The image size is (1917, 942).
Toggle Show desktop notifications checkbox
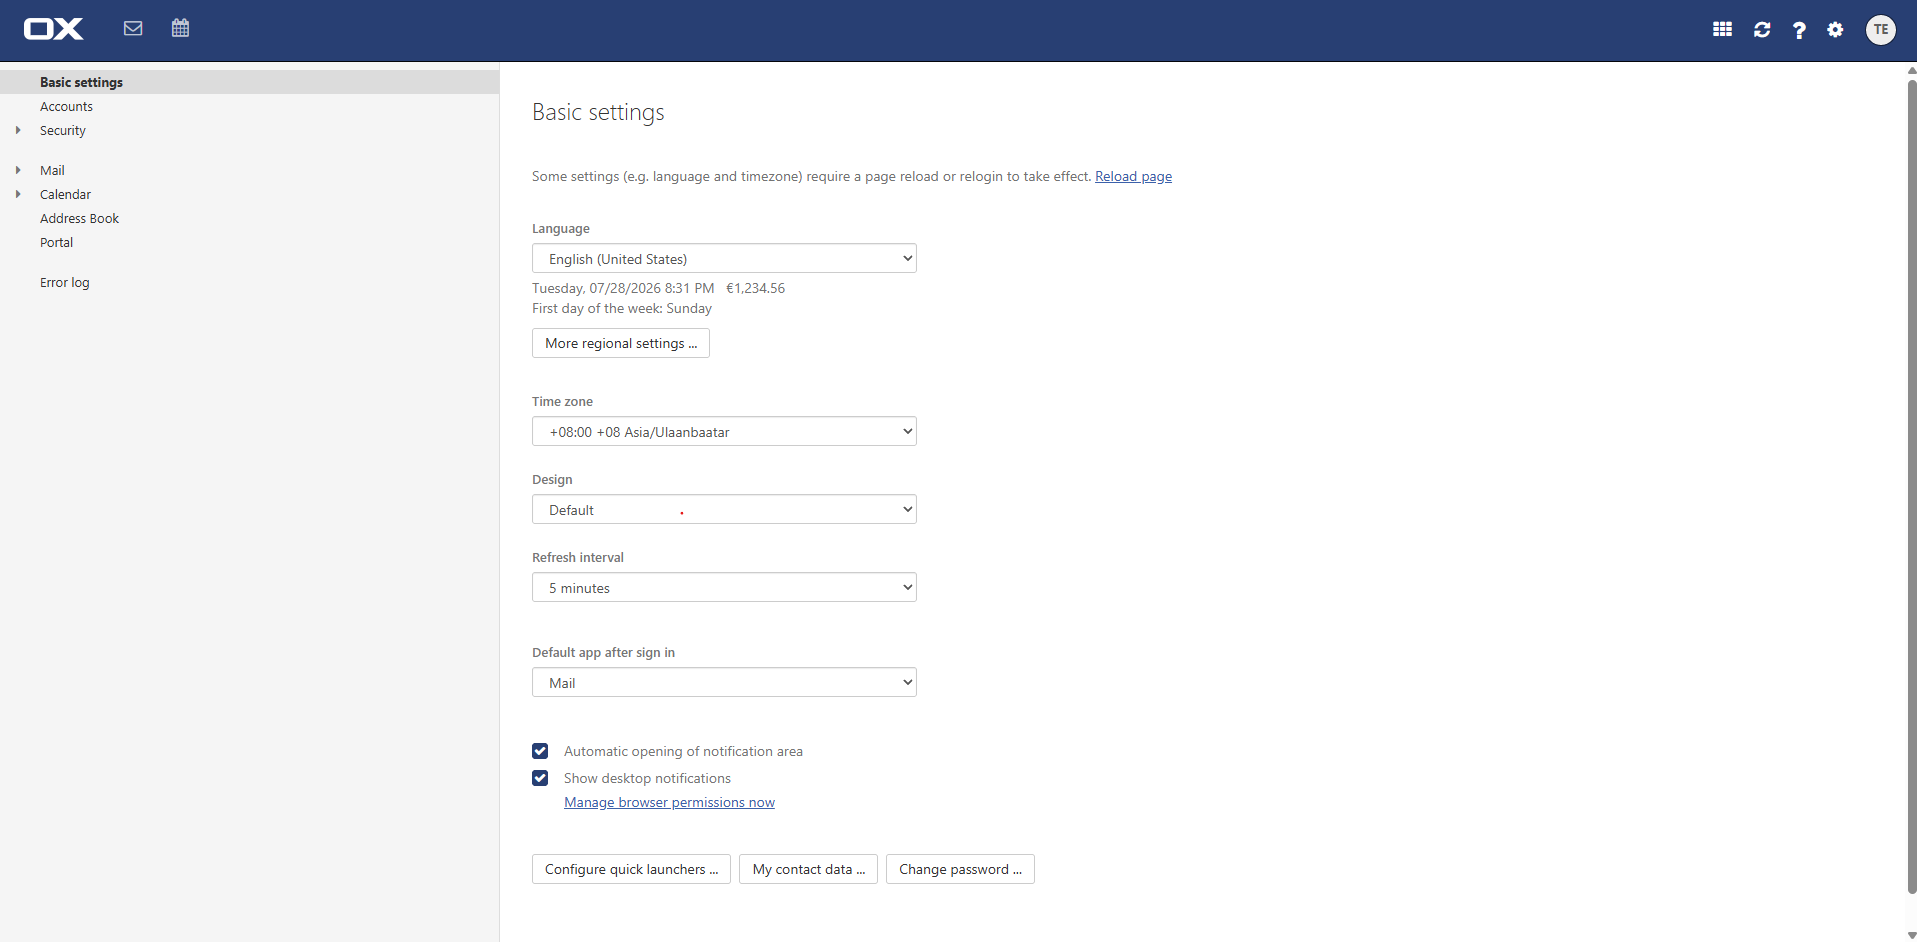[540, 778]
